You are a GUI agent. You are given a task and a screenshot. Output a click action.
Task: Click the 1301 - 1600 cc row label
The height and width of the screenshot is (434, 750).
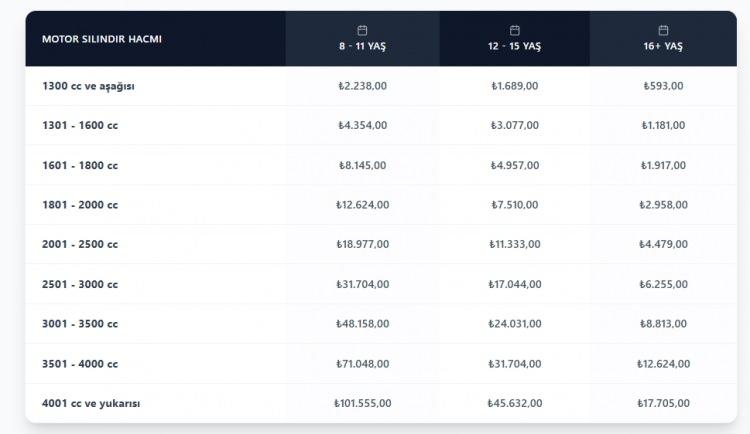coord(80,125)
